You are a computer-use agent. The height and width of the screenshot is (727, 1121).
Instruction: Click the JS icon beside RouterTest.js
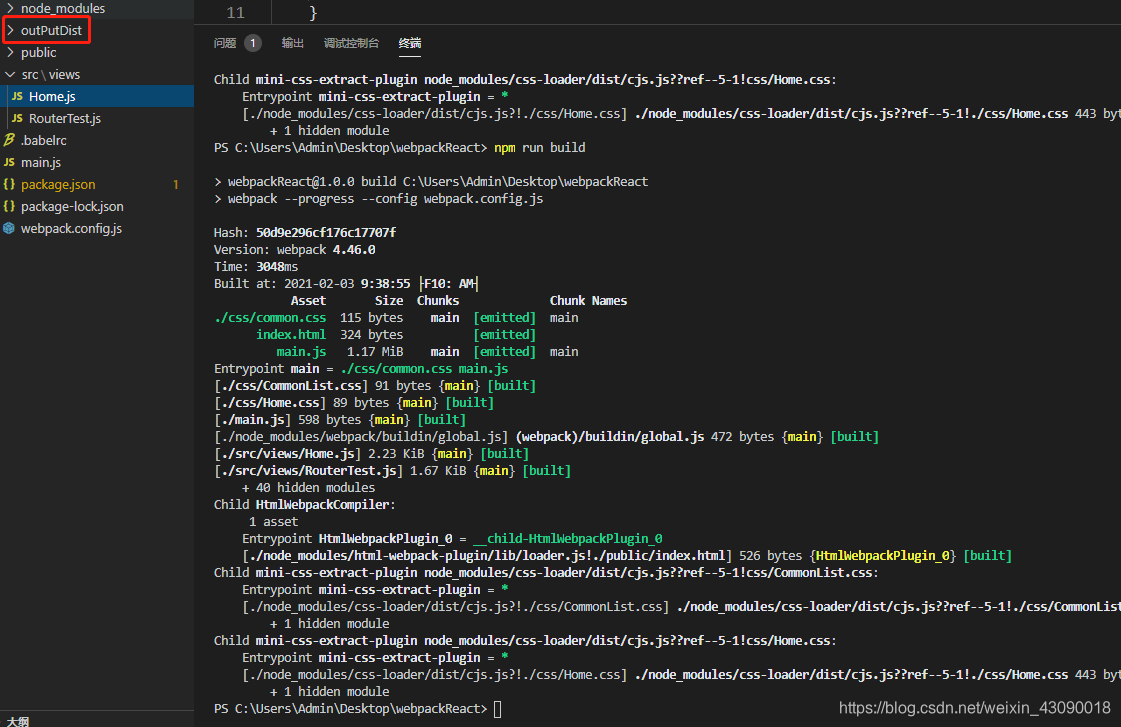pos(17,119)
